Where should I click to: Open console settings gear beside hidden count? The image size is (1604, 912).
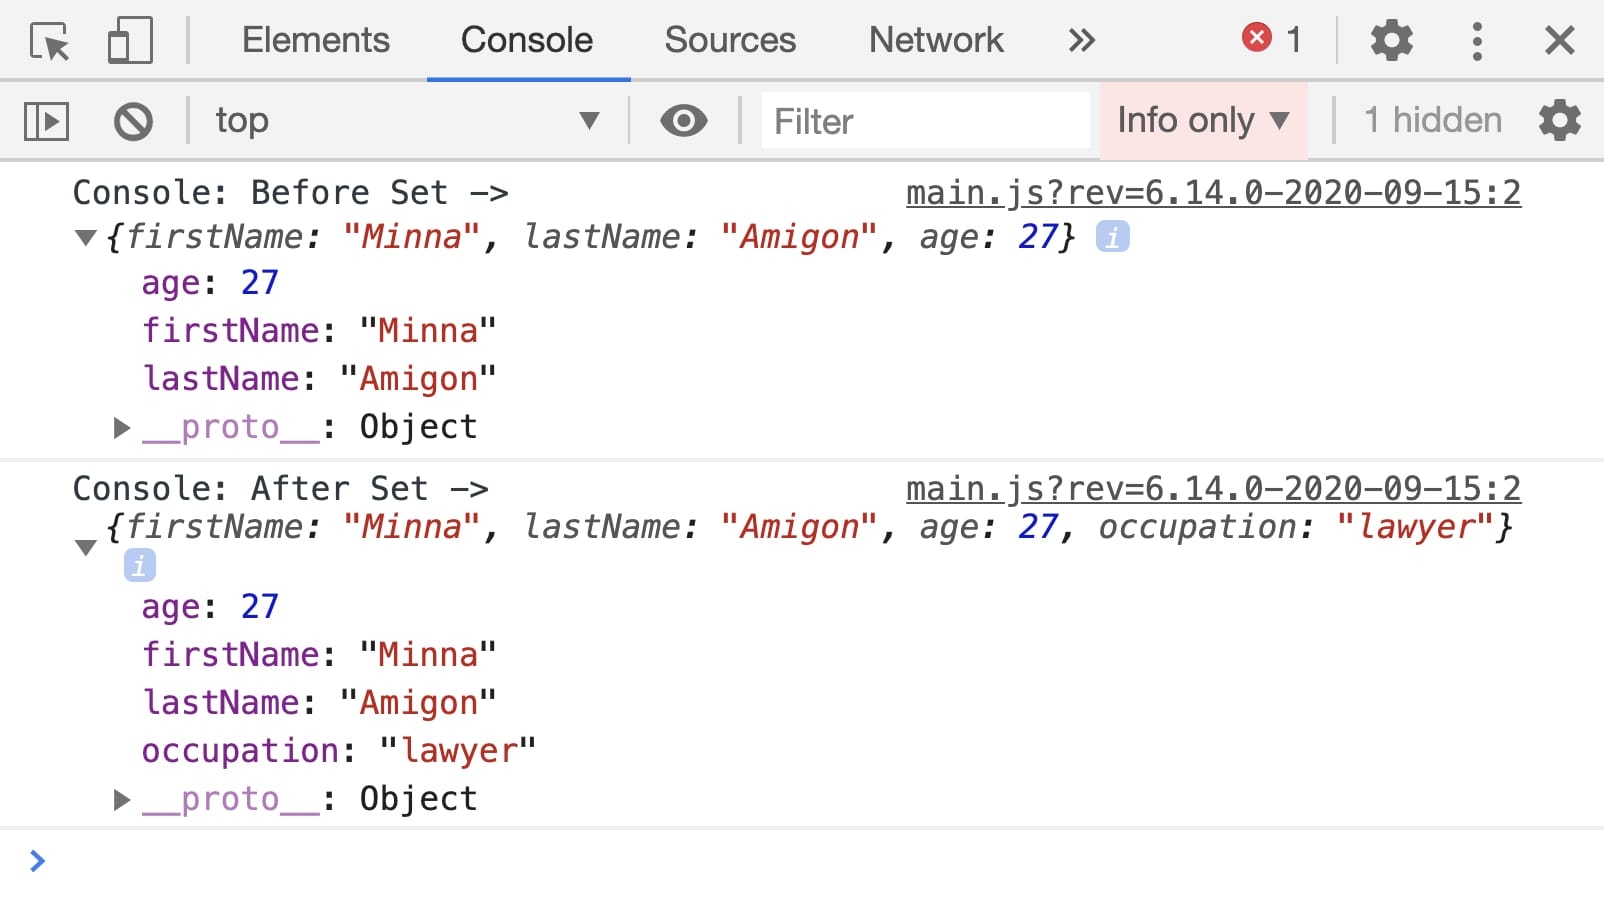pos(1560,121)
